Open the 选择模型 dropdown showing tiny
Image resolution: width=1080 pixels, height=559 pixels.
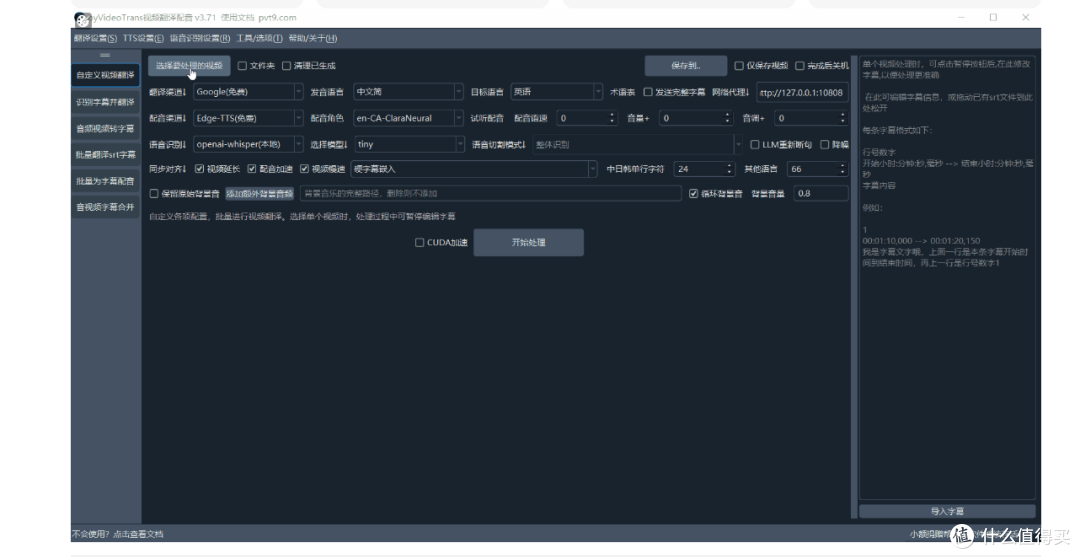tap(410, 145)
